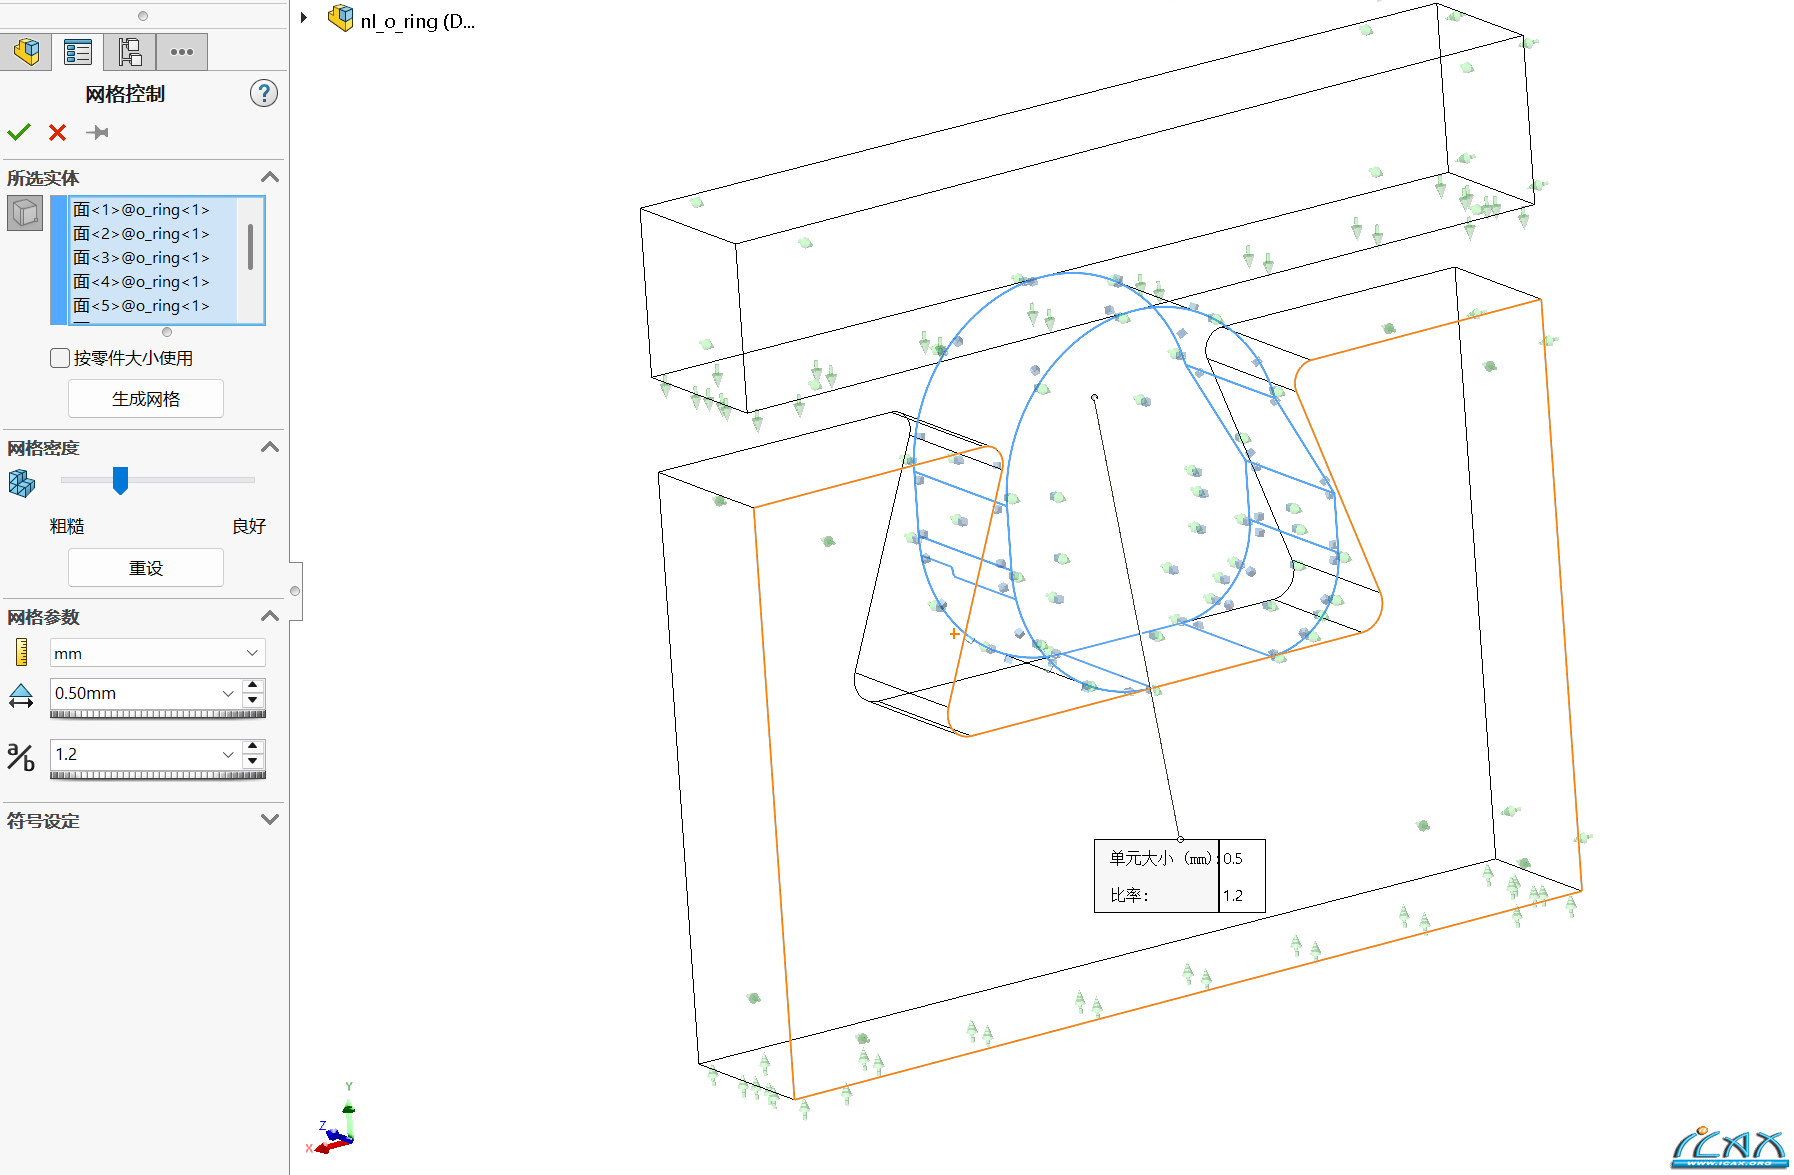Click the 生成网格 button

pyautogui.click(x=146, y=399)
